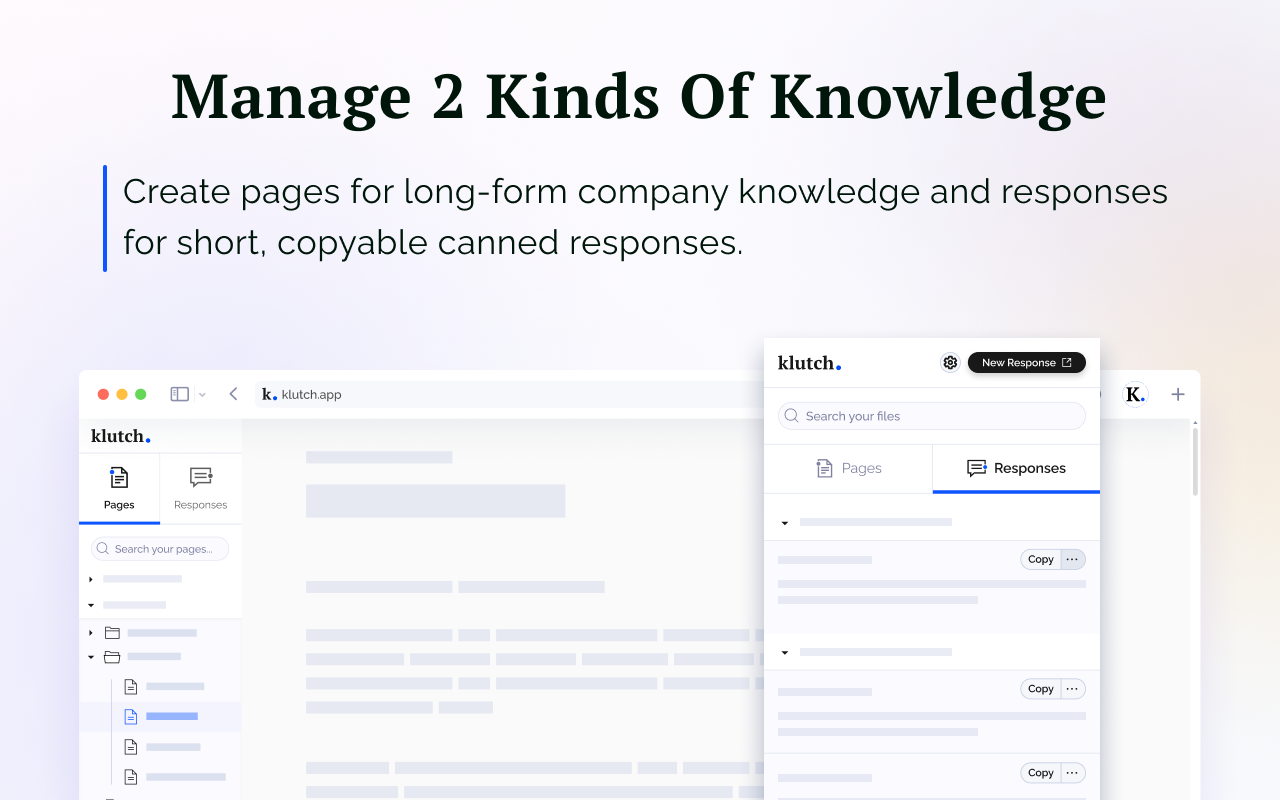This screenshot has height=800, width=1280.
Task: Click the back navigation chevron
Action: 233,394
